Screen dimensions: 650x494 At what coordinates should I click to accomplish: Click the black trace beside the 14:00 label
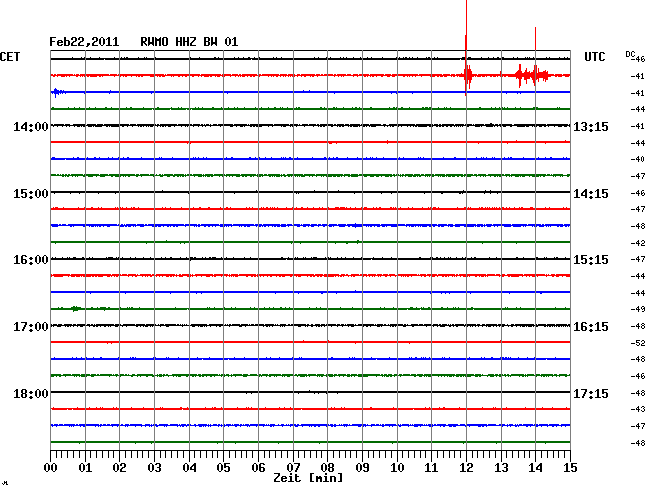pyautogui.click(x=310, y=125)
